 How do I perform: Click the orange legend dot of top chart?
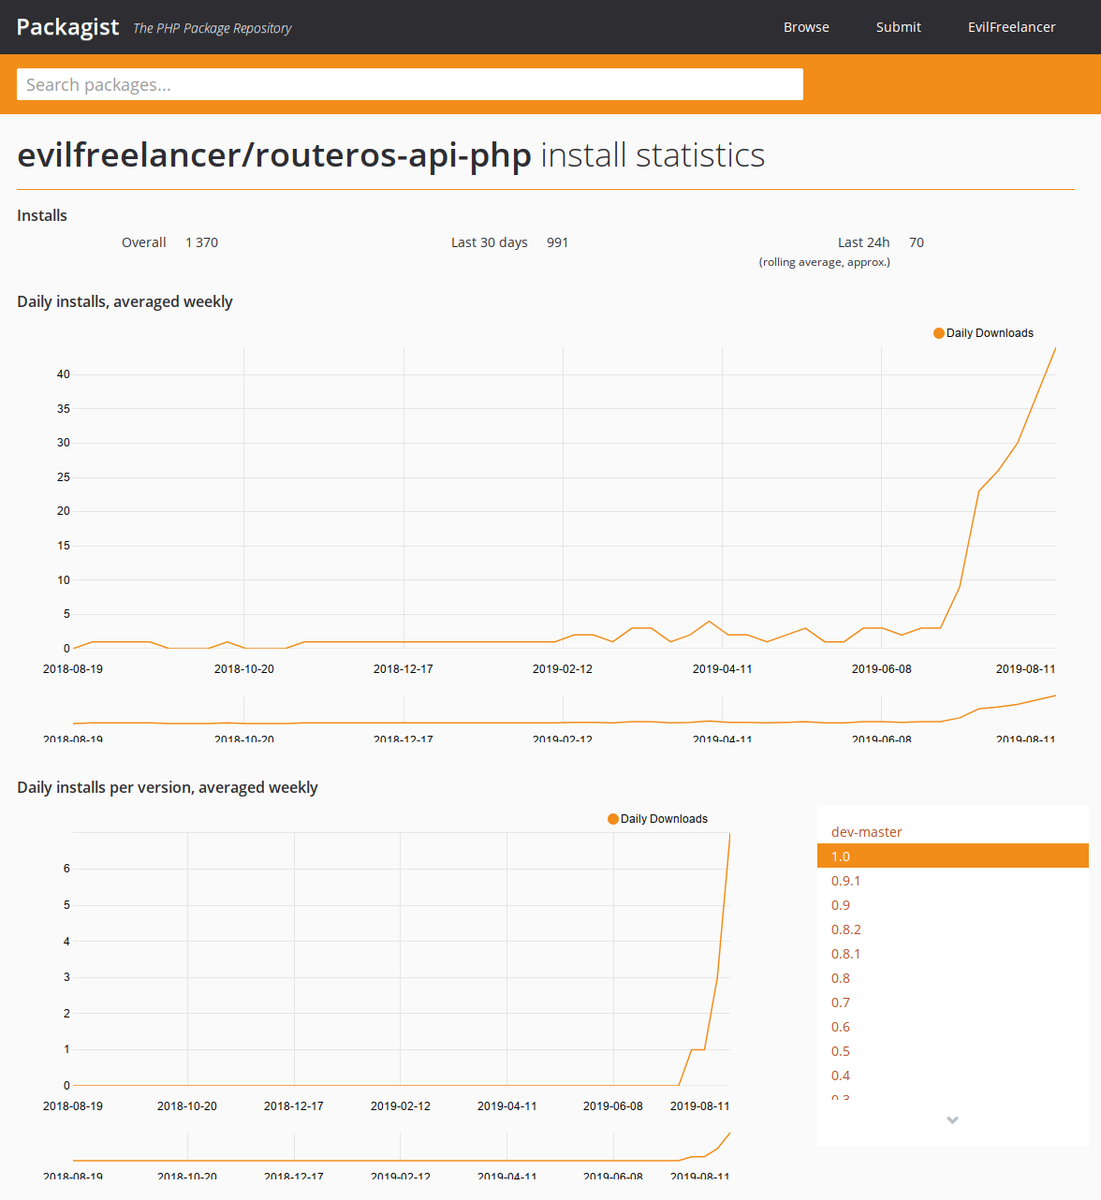pyautogui.click(x=938, y=333)
